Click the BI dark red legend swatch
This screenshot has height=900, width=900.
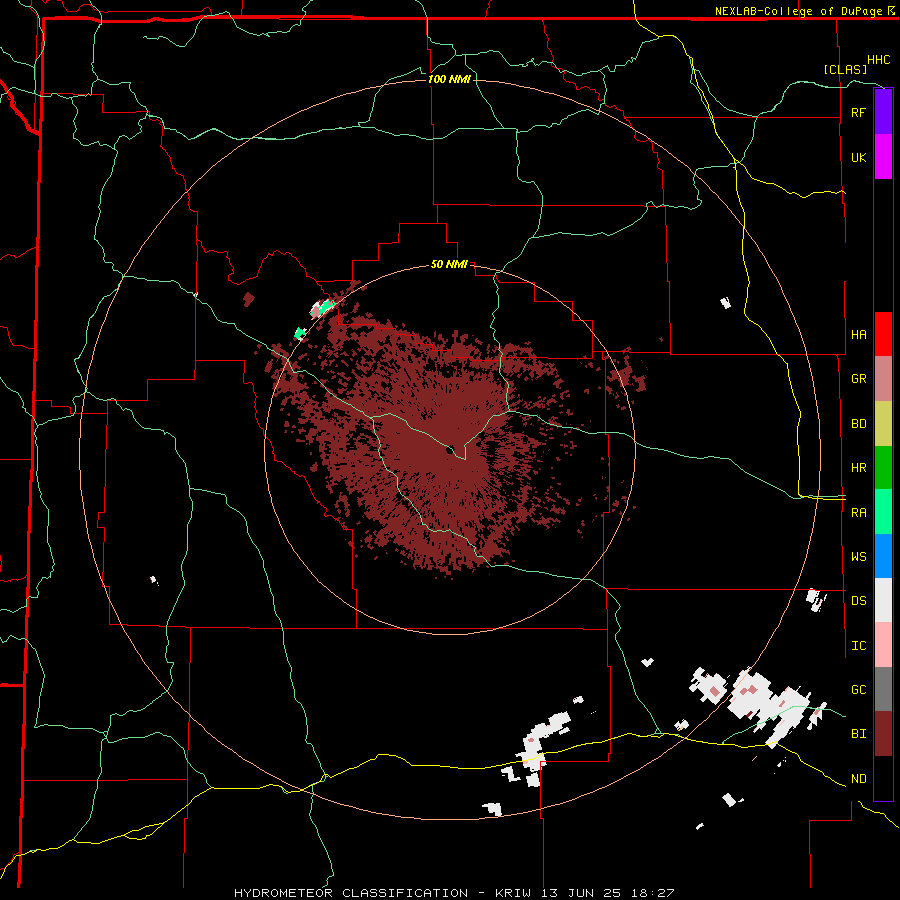(x=883, y=734)
